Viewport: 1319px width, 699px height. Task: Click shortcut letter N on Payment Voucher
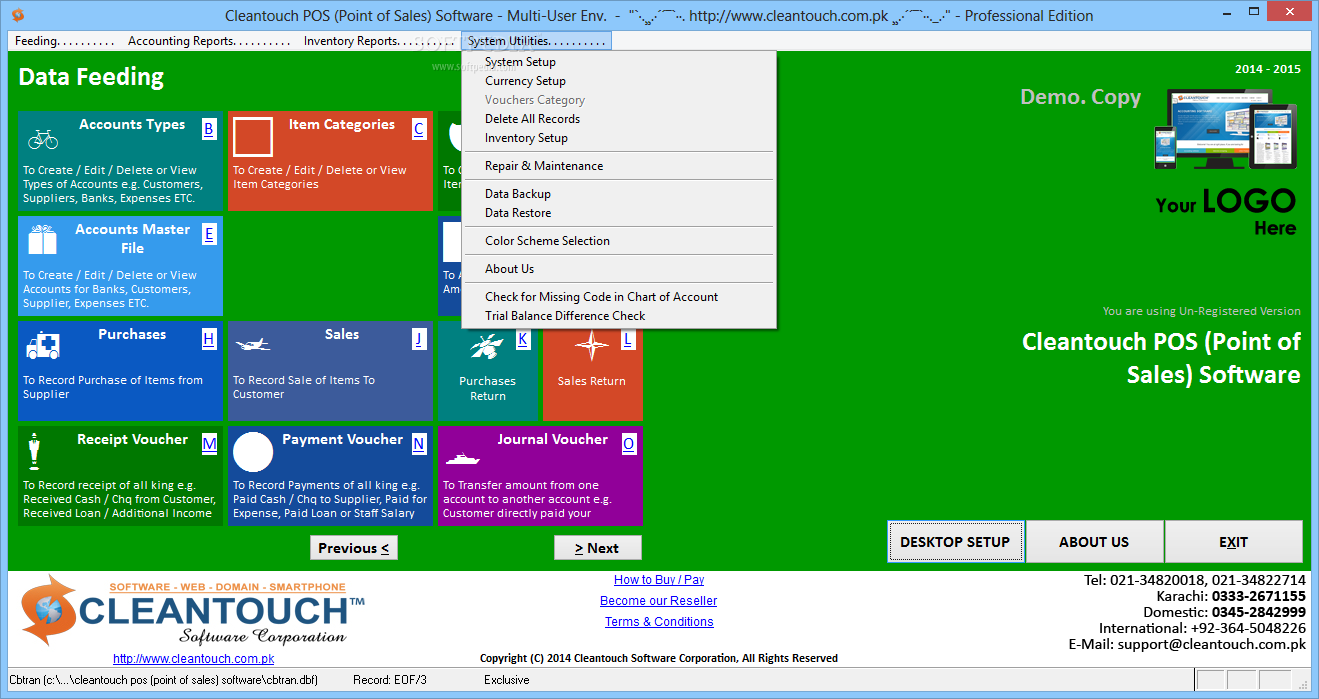[419, 444]
